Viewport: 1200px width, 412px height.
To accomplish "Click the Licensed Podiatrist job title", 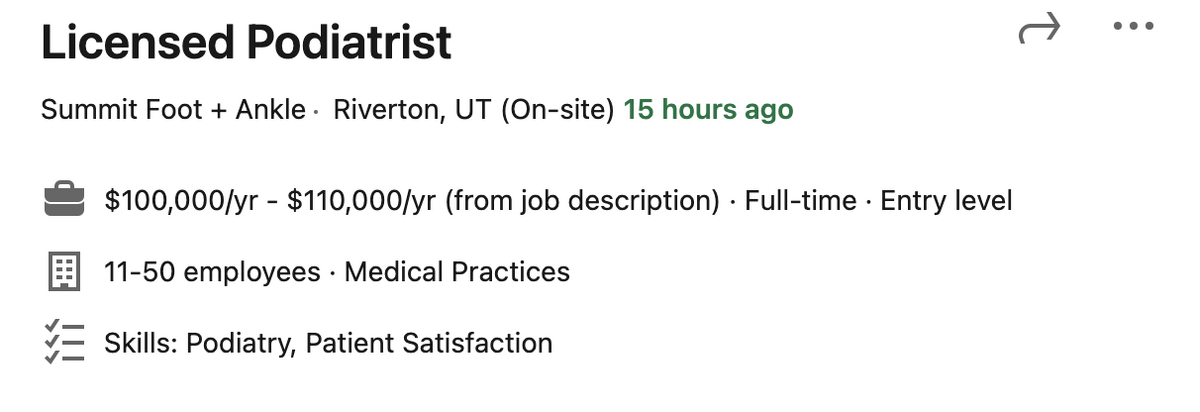I will (246, 42).
